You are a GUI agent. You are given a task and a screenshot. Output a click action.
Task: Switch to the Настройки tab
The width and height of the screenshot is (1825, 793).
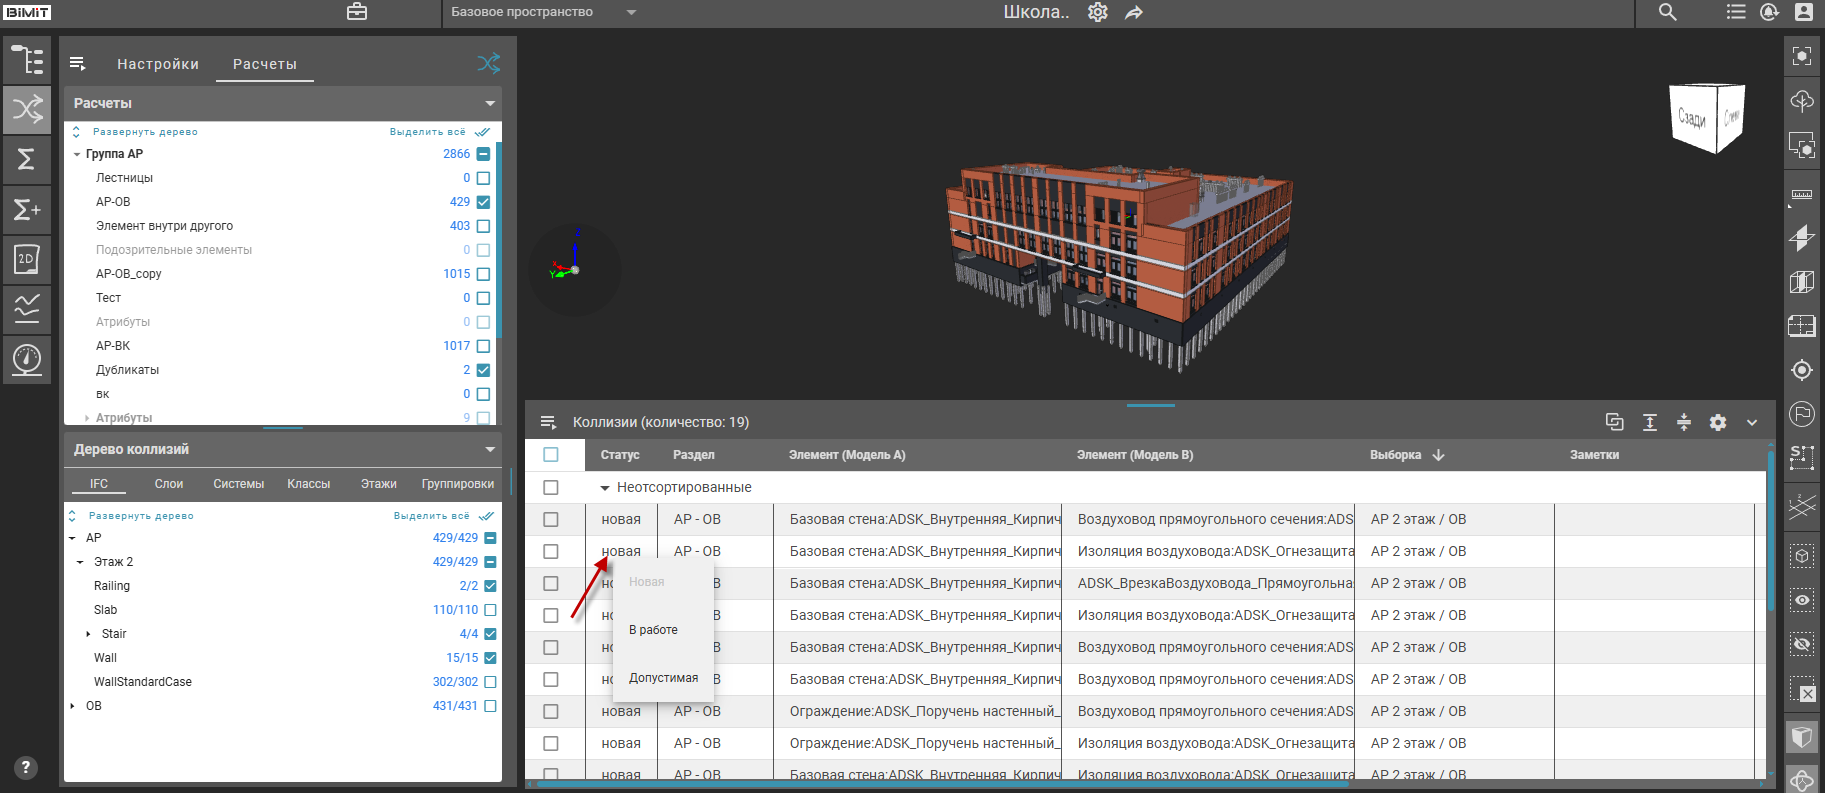click(157, 64)
